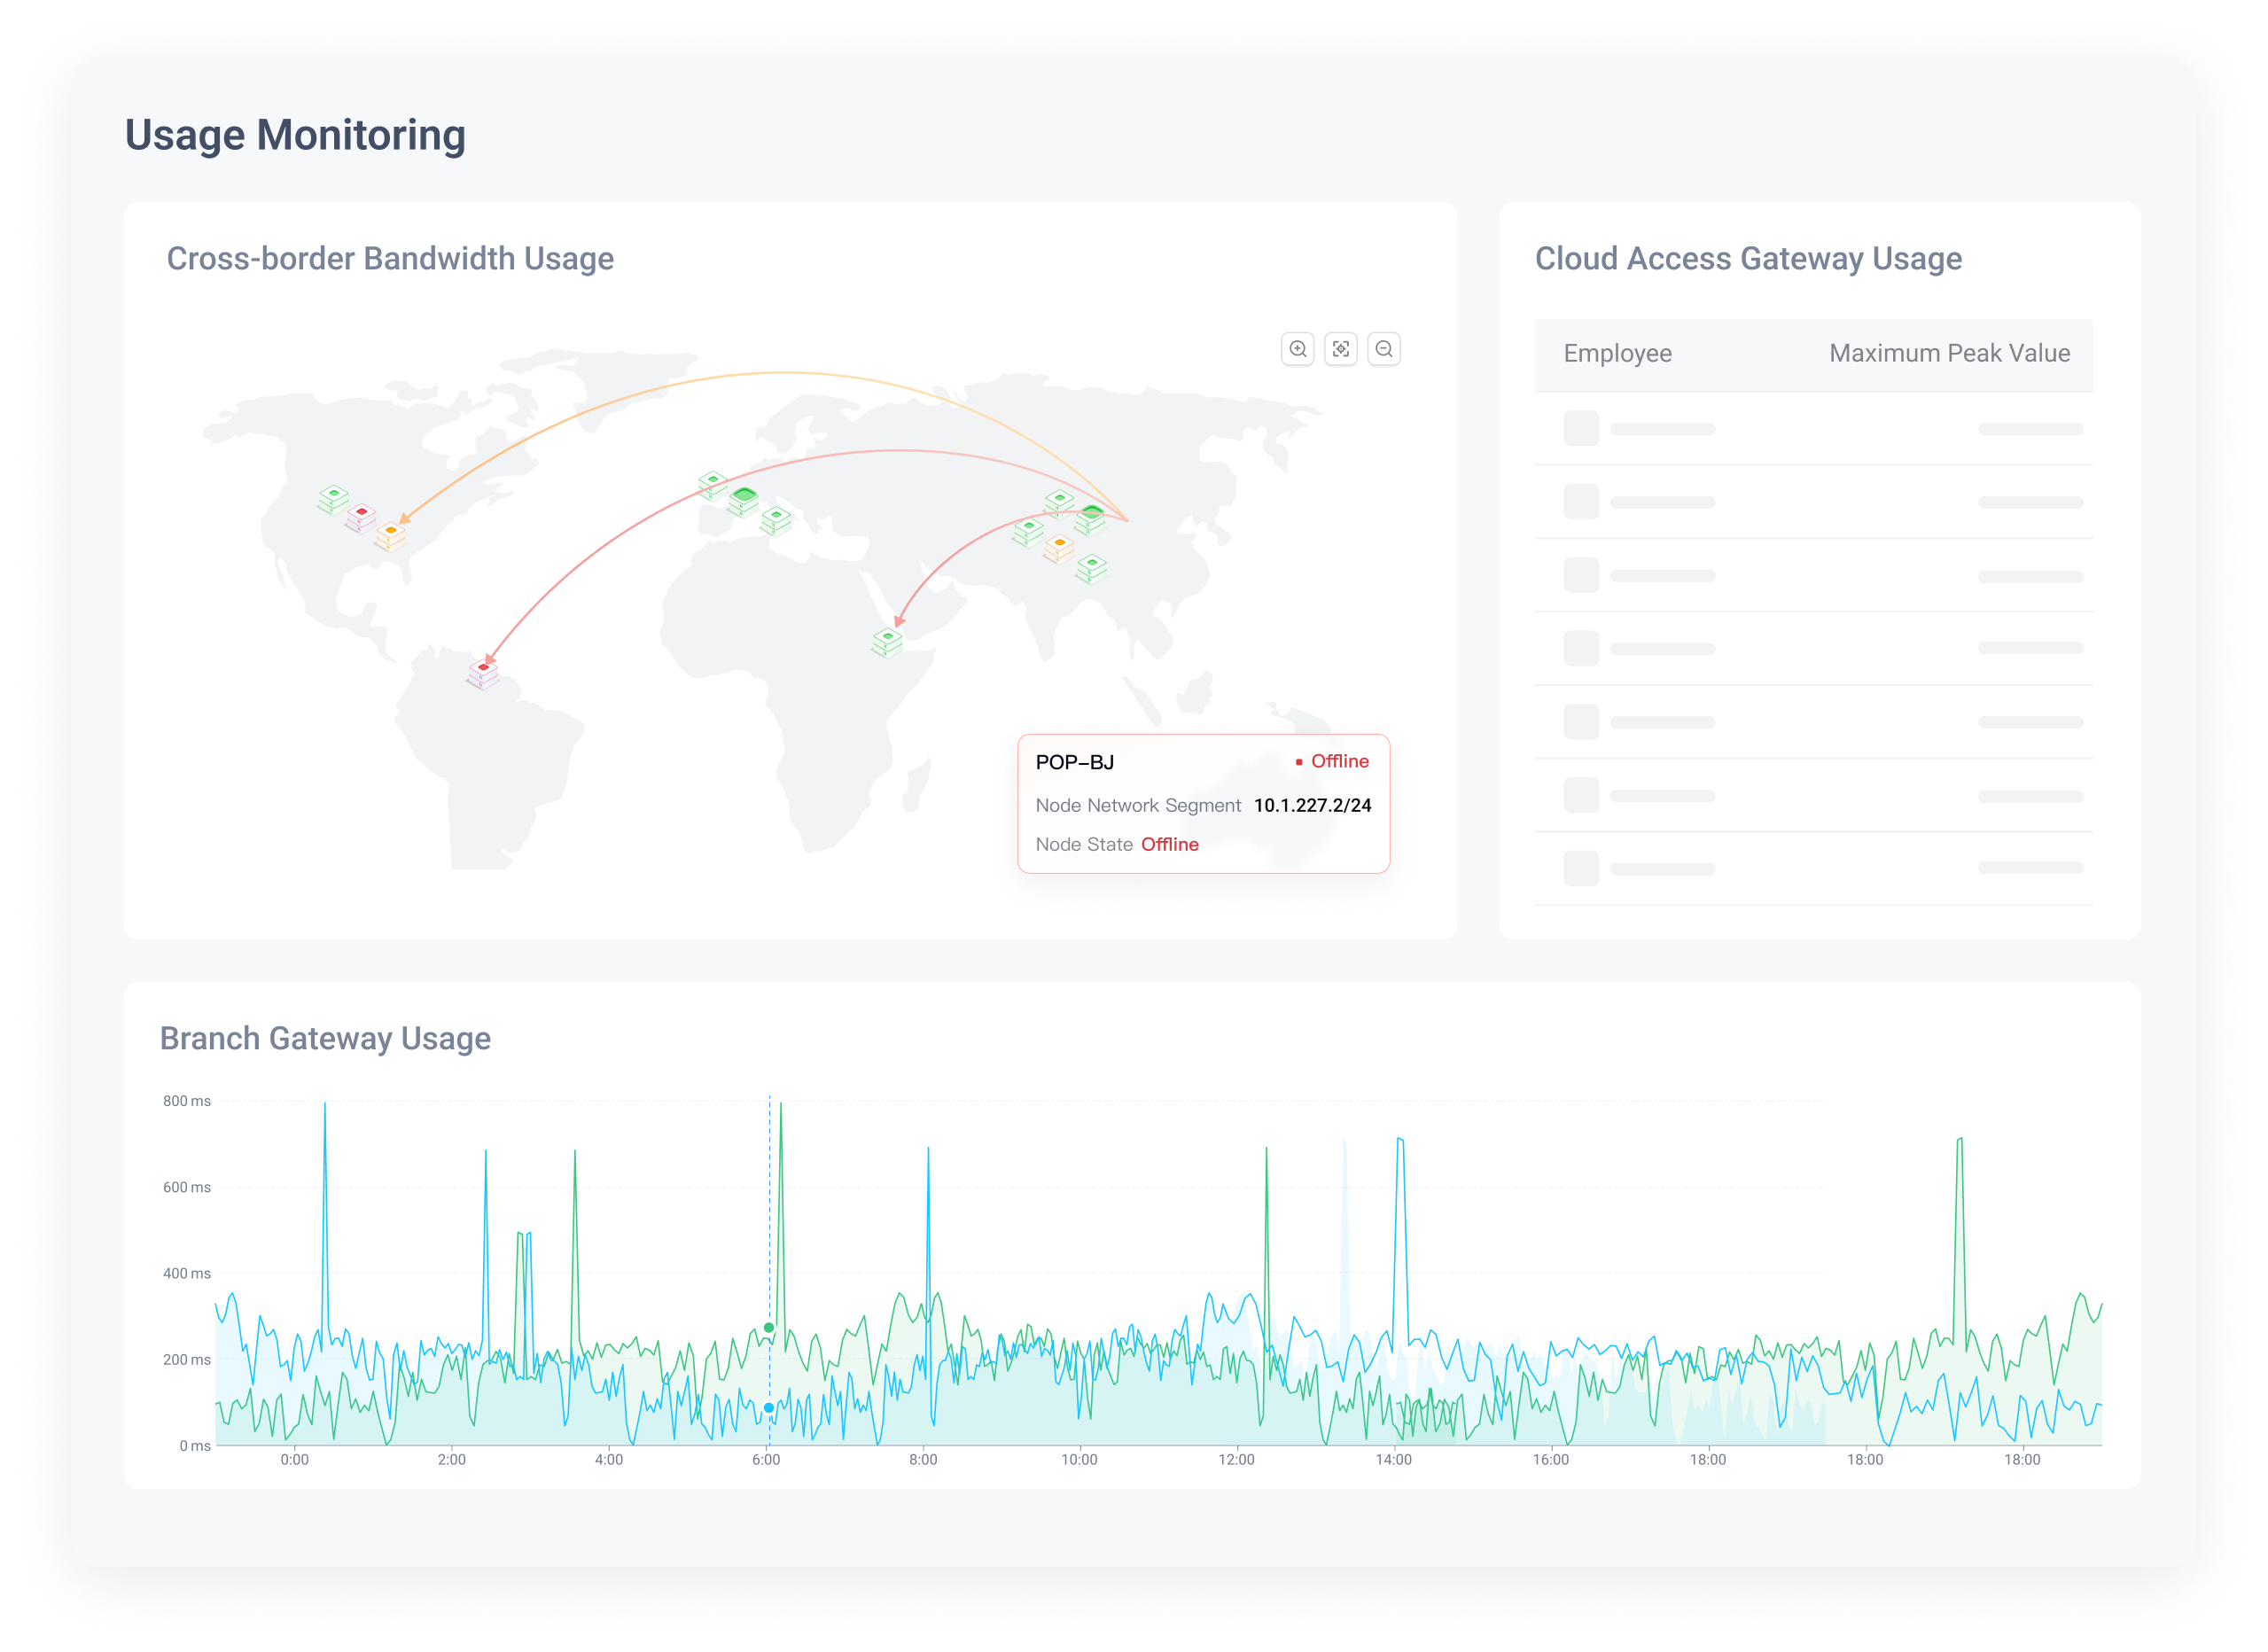
Task: Select the red node in South America
Action: (482, 673)
